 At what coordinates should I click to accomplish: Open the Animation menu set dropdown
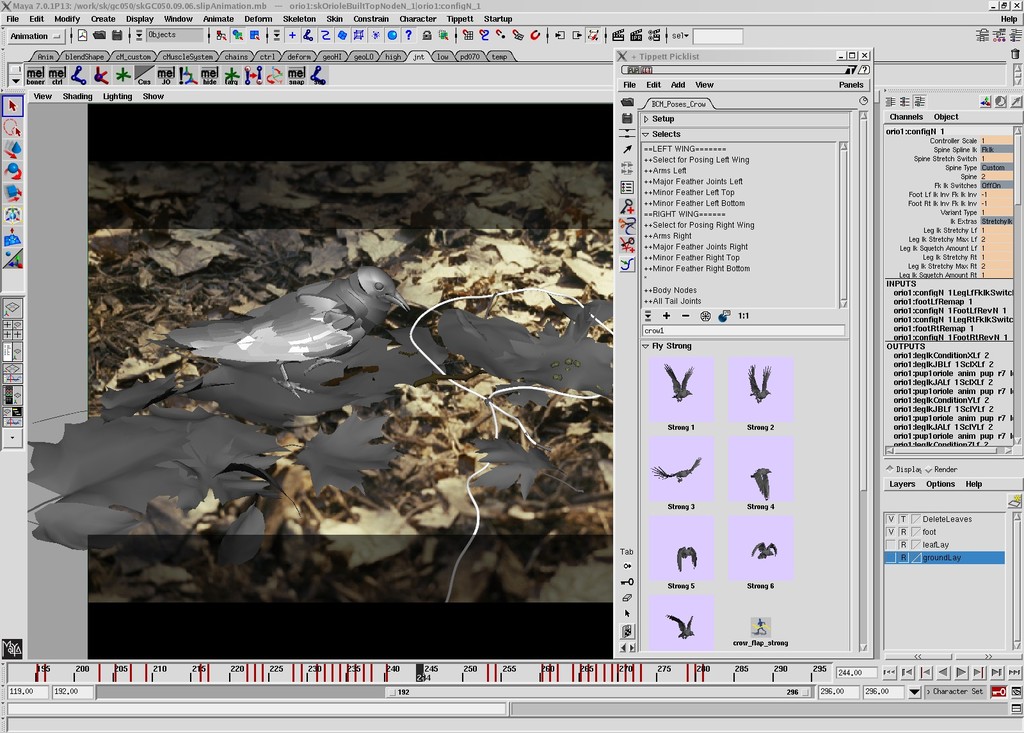[36, 36]
